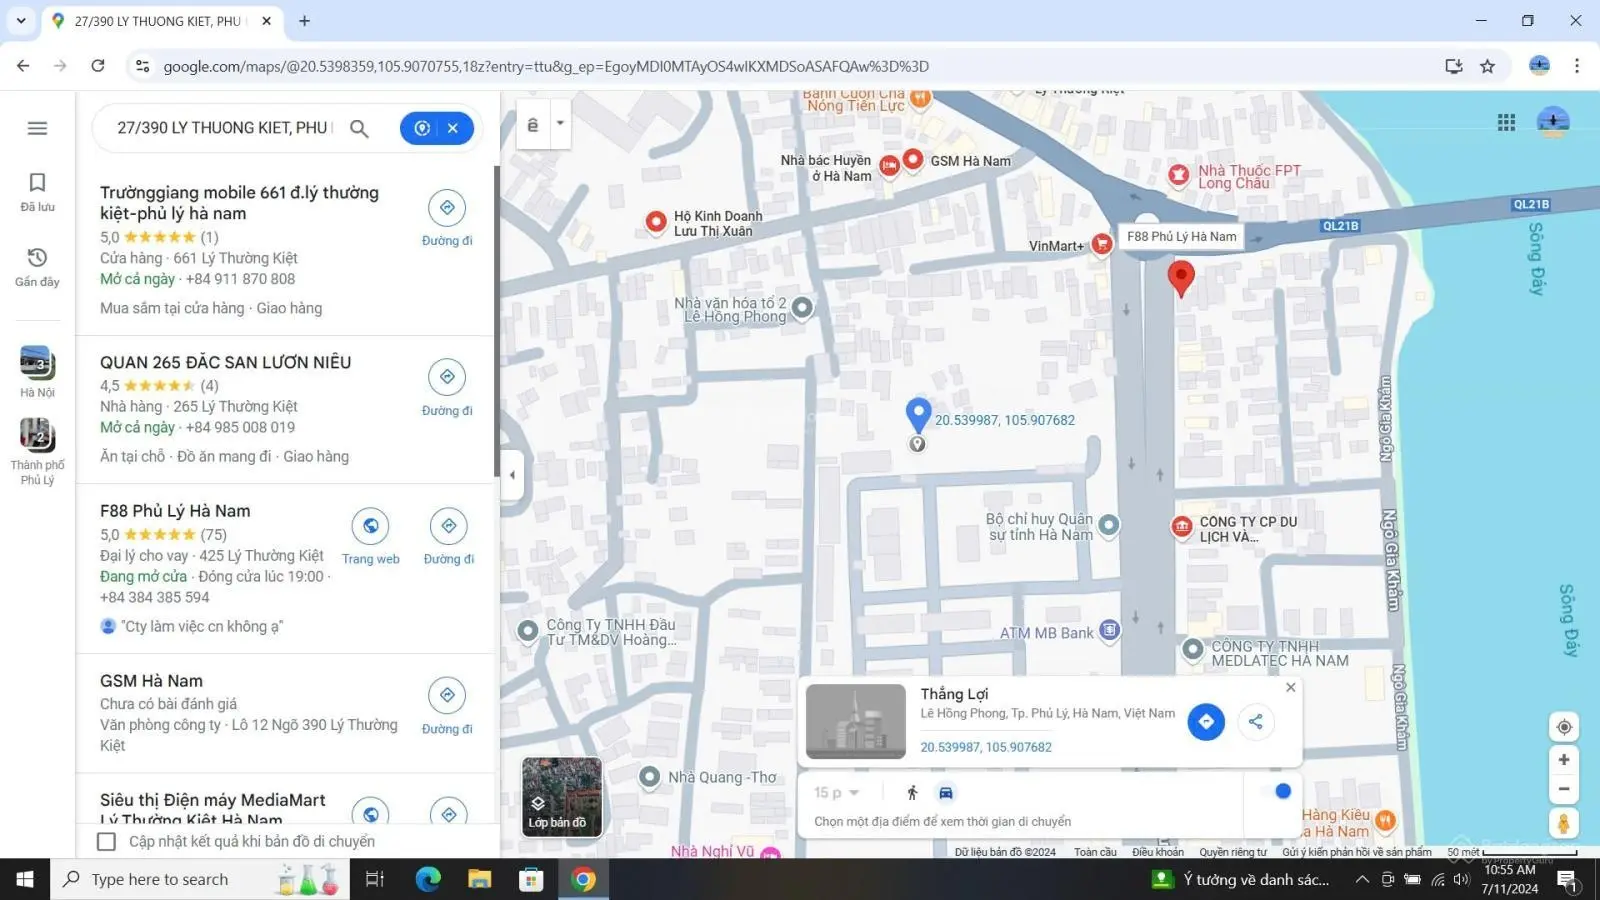
Task: Zoom out the map
Action: pyautogui.click(x=1564, y=789)
